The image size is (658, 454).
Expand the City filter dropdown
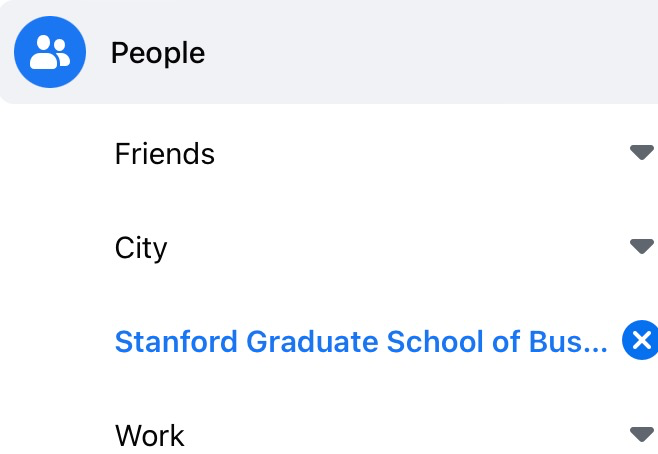click(380, 247)
